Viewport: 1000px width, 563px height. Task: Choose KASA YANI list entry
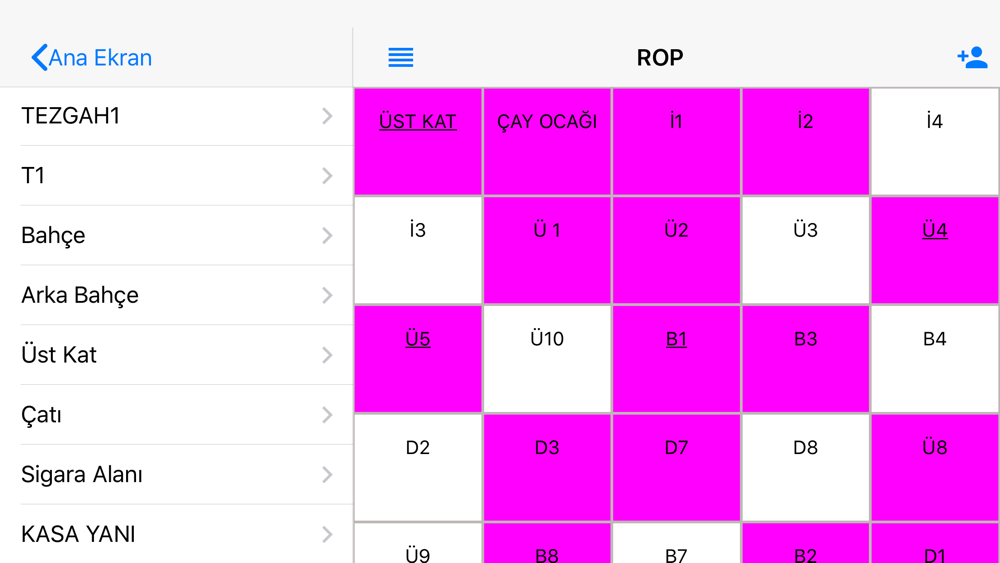(177, 534)
